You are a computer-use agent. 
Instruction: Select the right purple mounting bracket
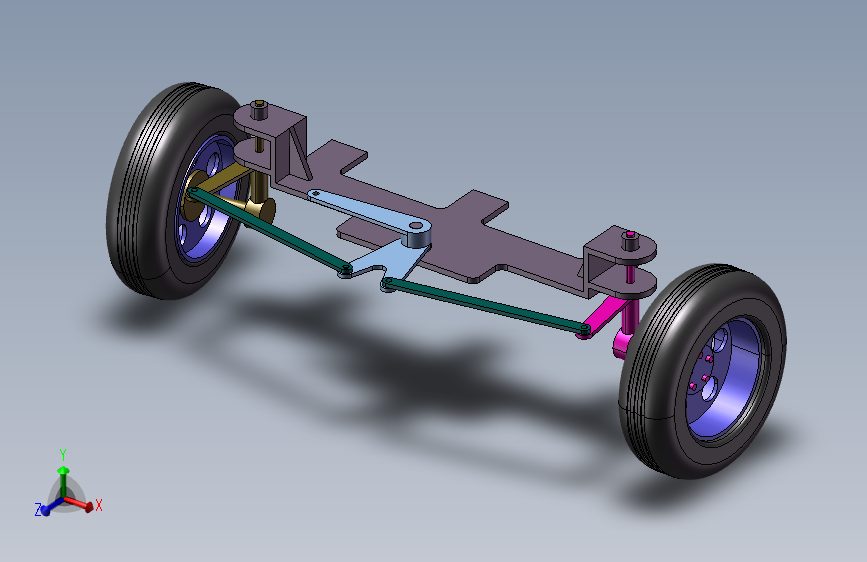coord(619,260)
